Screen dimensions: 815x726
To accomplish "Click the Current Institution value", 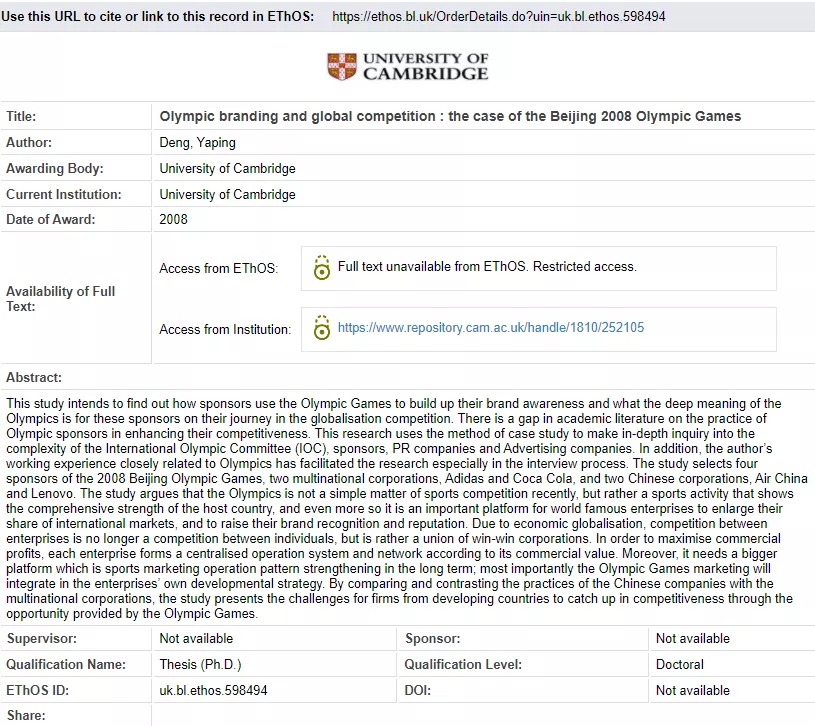I will click(x=227, y=195).
